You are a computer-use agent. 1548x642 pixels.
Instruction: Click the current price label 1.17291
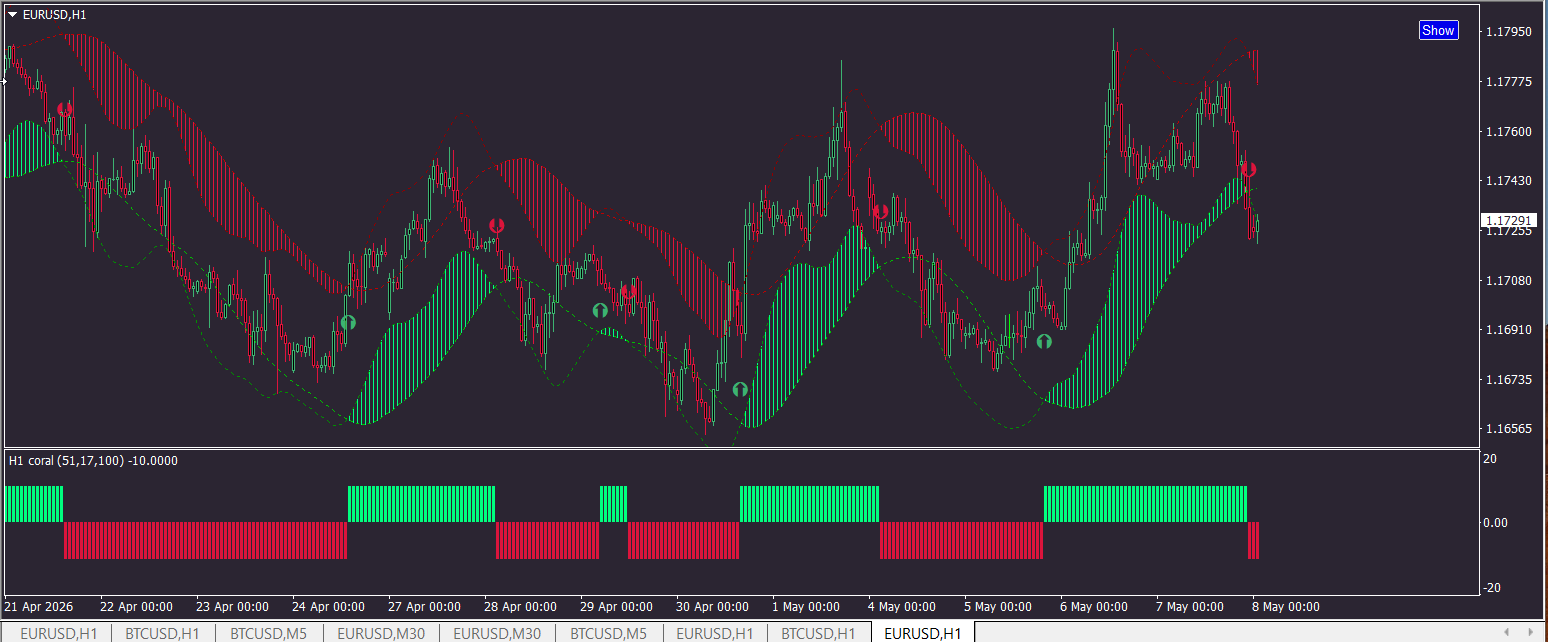(x=1507, y=220)
